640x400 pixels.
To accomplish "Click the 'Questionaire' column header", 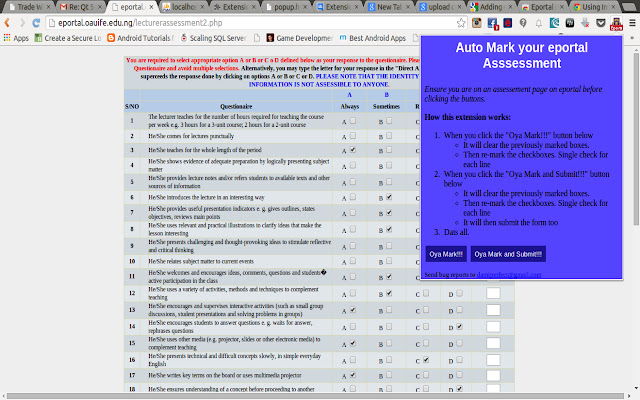I will pos(236,107).
